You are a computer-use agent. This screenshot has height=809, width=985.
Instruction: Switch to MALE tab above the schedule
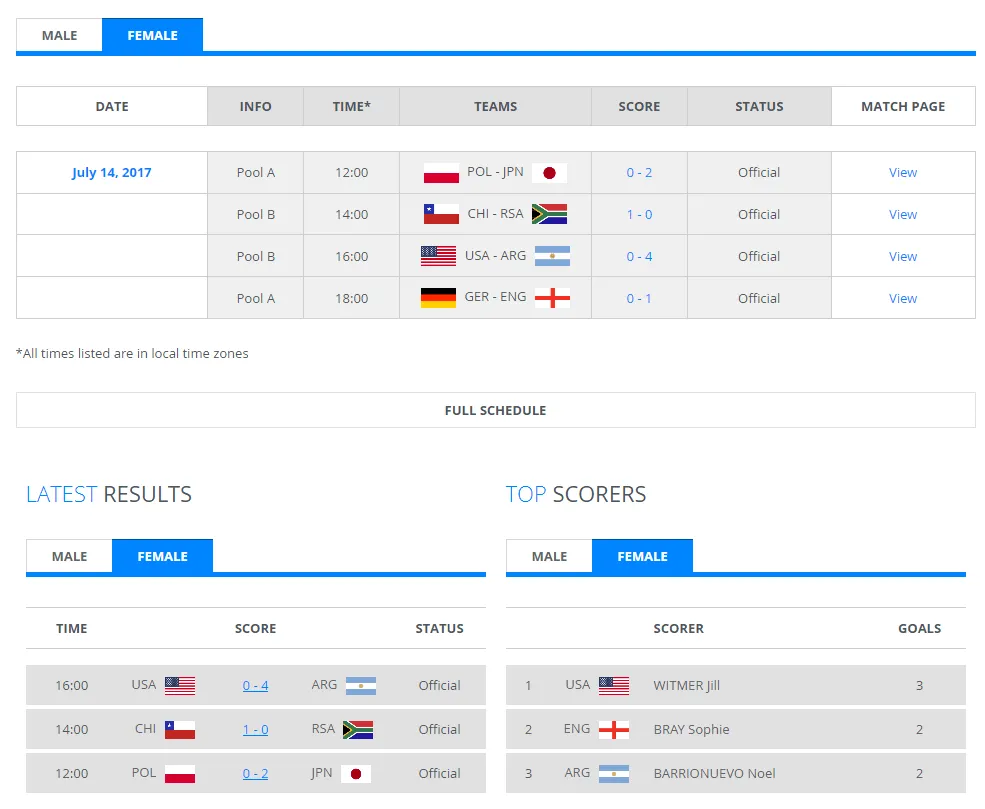60,36
